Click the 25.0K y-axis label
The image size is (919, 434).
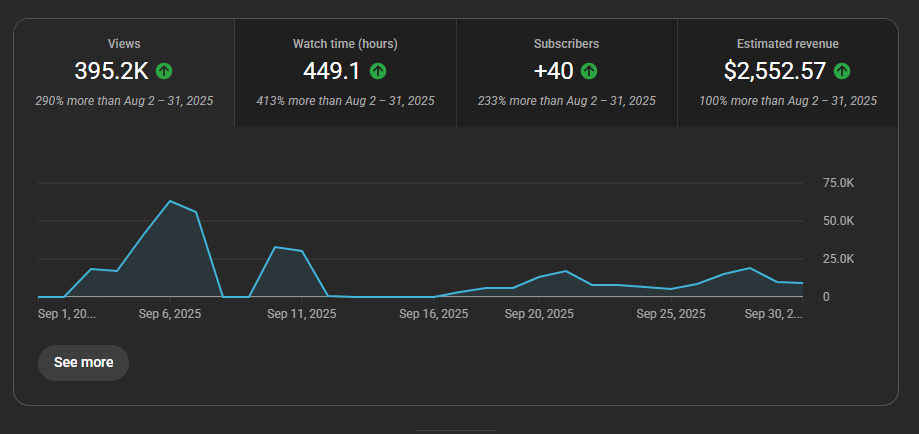pos(838,259)
